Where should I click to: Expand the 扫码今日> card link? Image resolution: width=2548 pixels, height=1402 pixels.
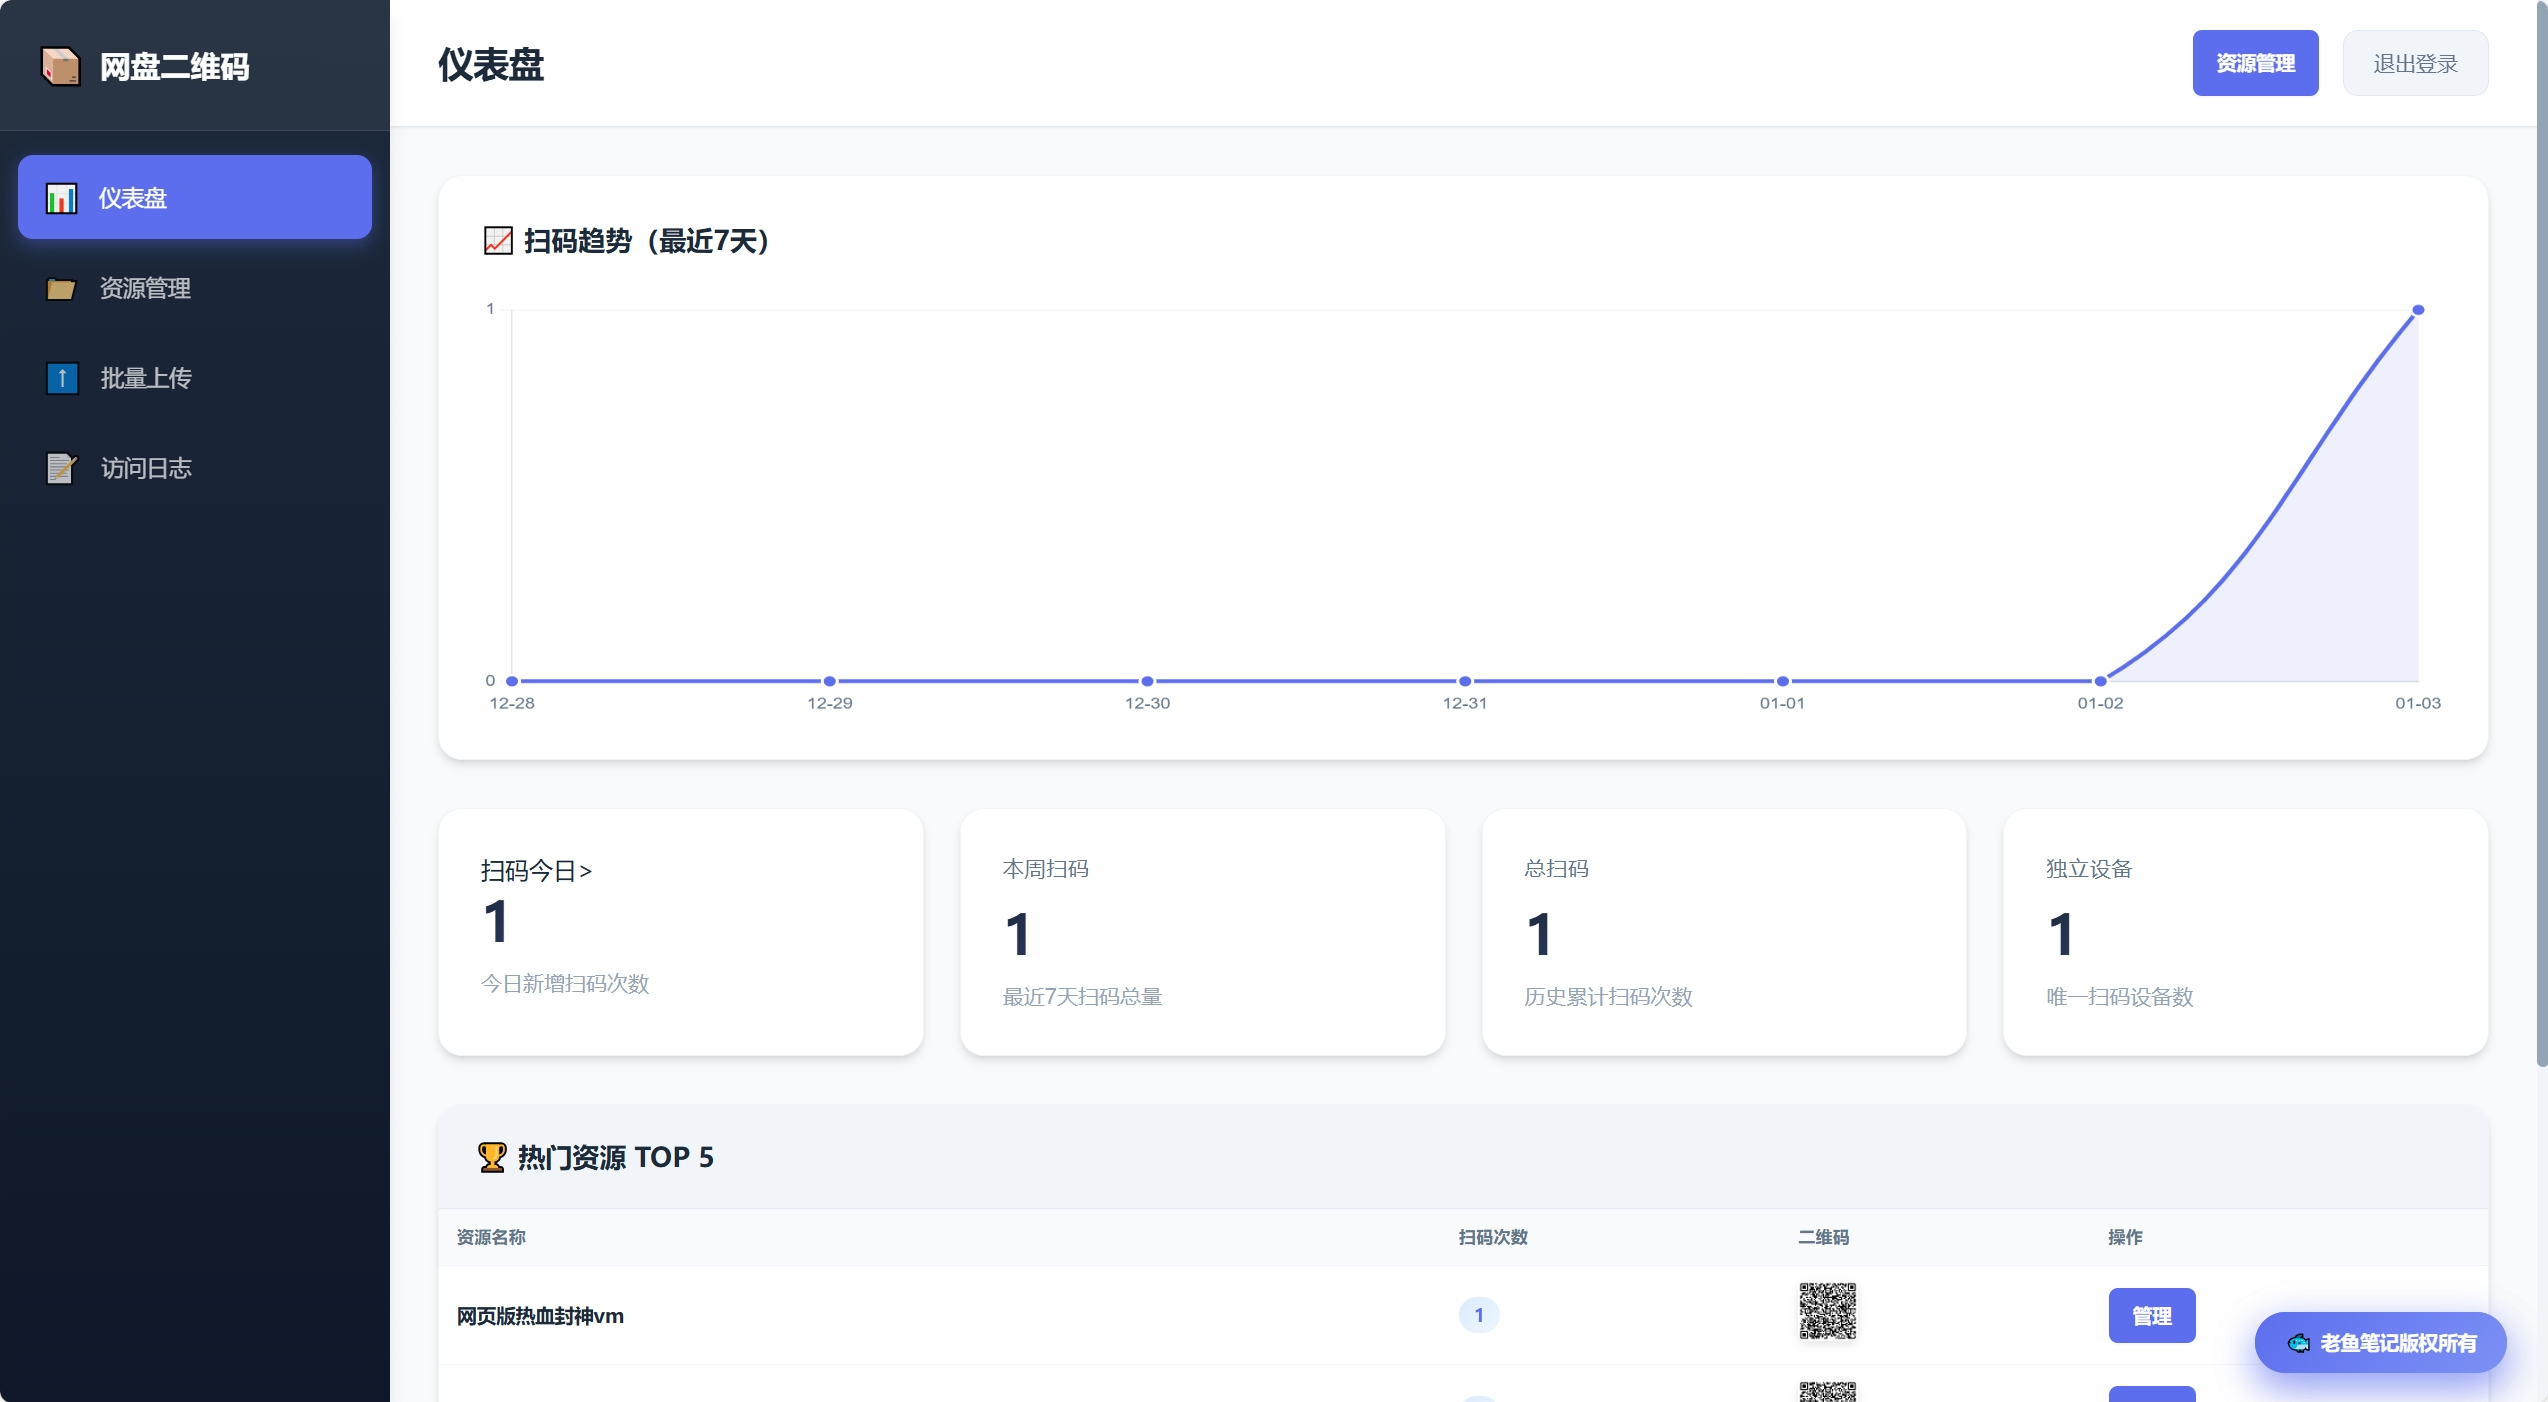[536, 871]
